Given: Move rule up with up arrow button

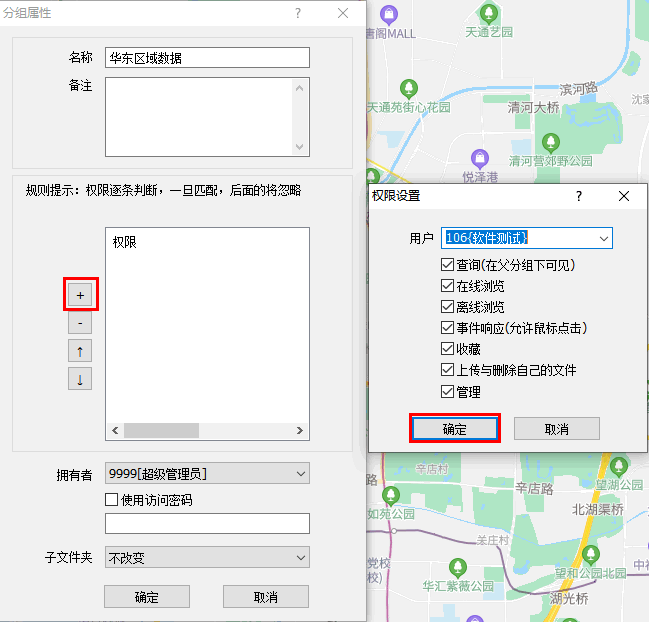Looking at the screenshot, I should point(80,351).
